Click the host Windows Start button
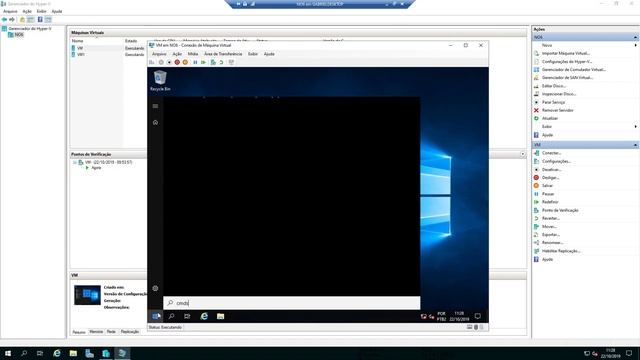The image size is (640, 360). (8, 353)
